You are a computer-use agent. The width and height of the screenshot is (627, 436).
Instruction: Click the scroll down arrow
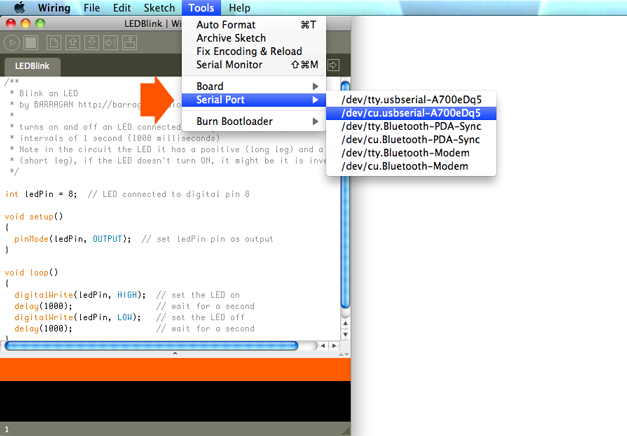tap(345, 334)
